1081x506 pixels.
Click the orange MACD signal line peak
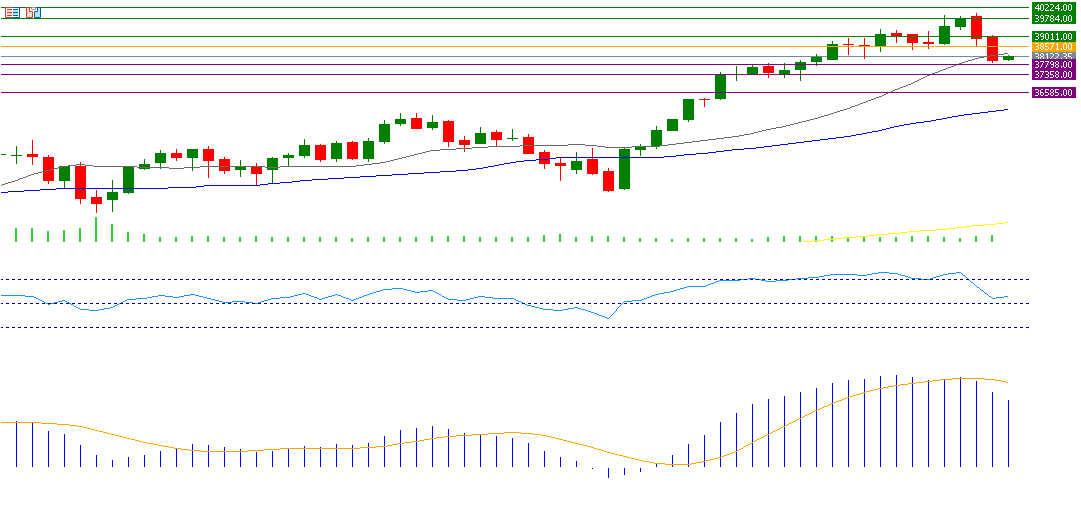[962, 378]
